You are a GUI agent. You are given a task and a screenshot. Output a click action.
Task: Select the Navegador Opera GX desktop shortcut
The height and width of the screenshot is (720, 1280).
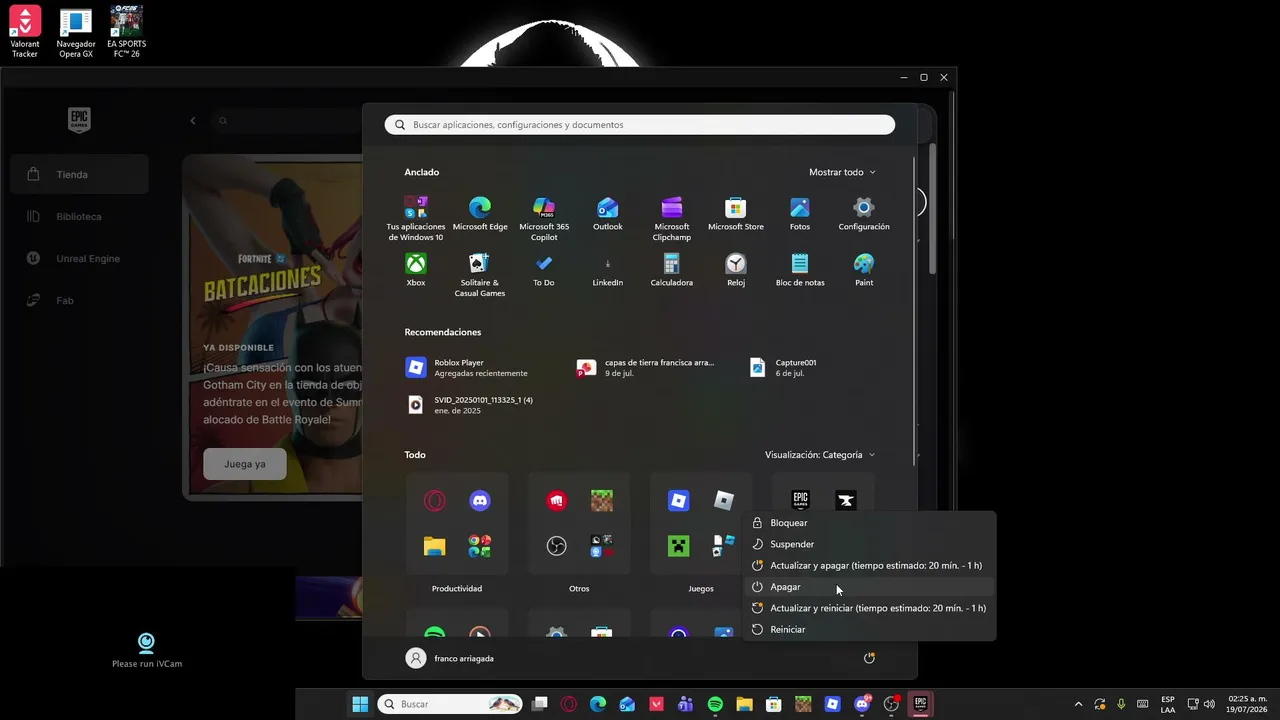point(75,32)
